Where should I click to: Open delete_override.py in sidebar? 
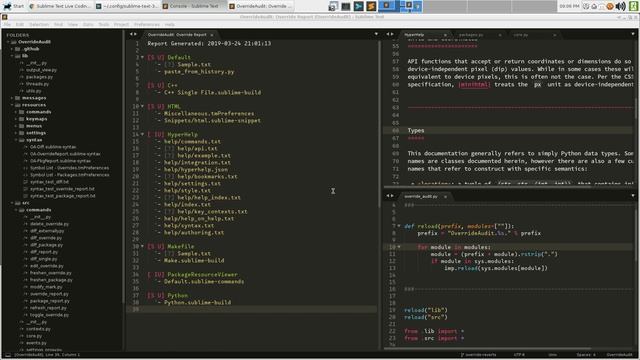(x=49, y=224)
